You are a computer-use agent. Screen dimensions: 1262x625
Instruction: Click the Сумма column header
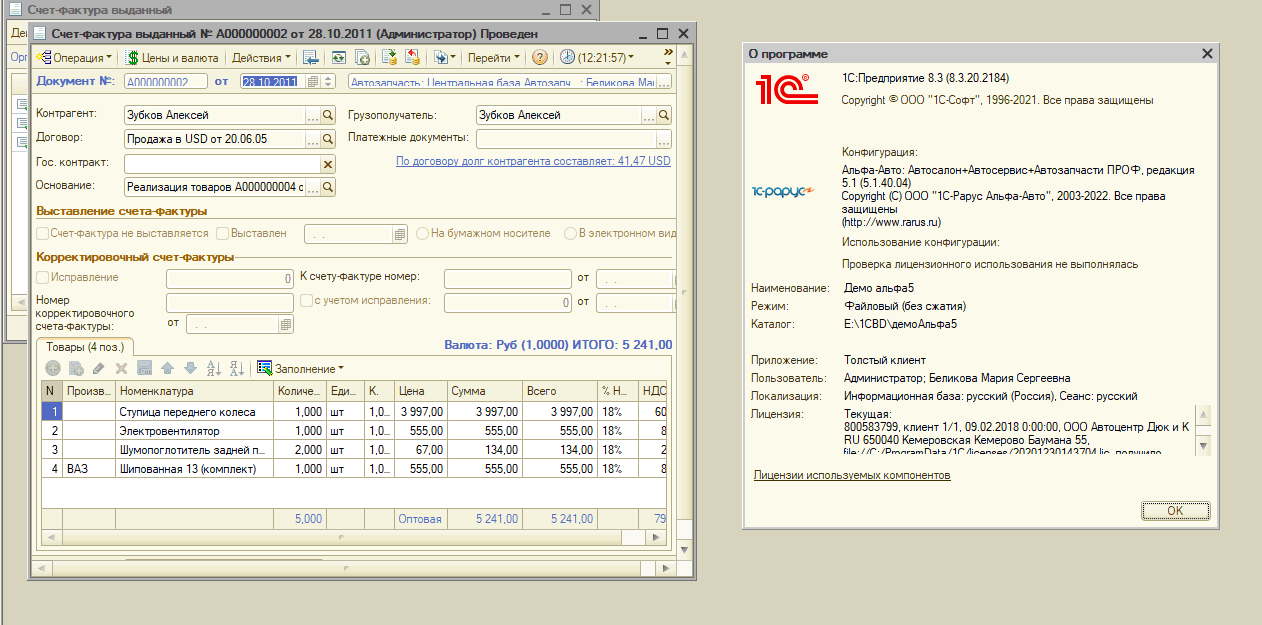click(484, 391)
